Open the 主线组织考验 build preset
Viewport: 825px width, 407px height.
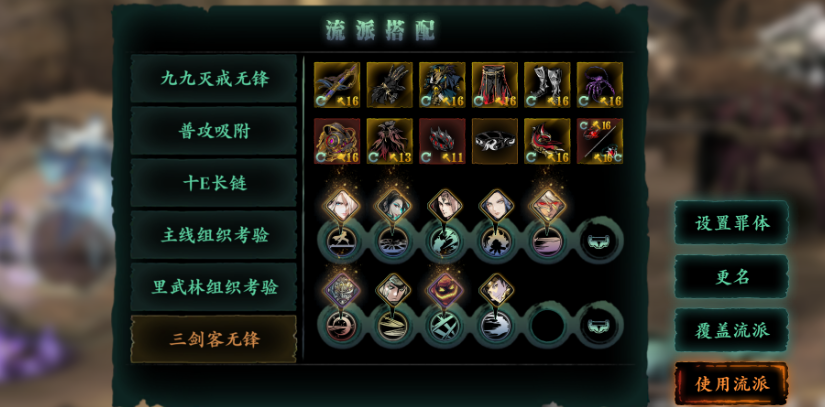(214, 235)
